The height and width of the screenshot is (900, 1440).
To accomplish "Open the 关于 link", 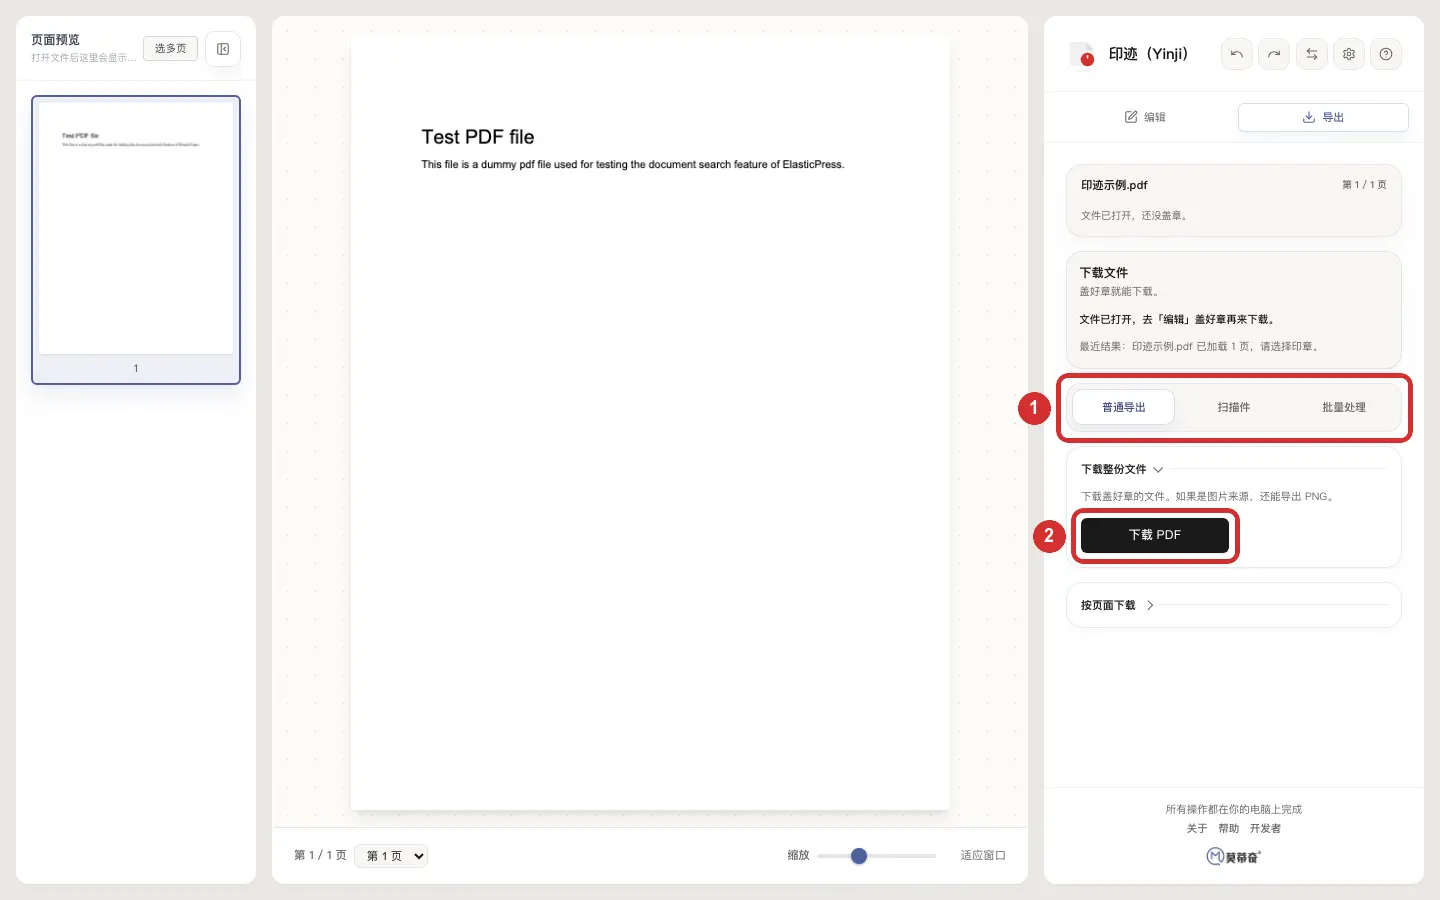I will coord(1197,828).
